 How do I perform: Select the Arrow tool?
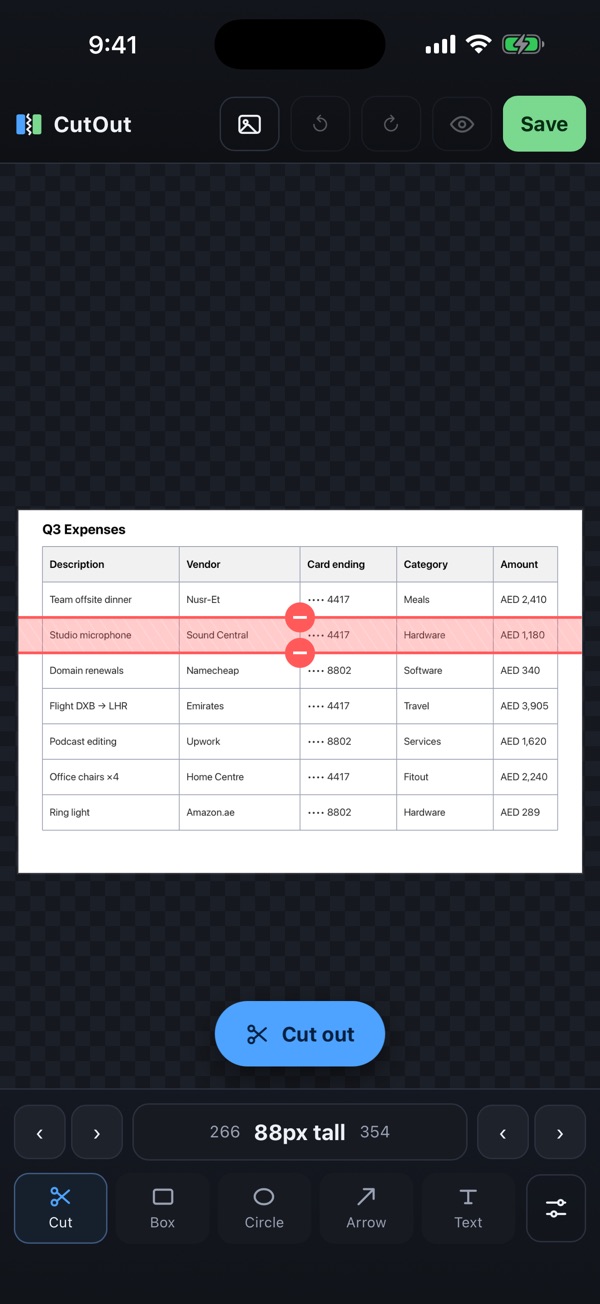366,1208
